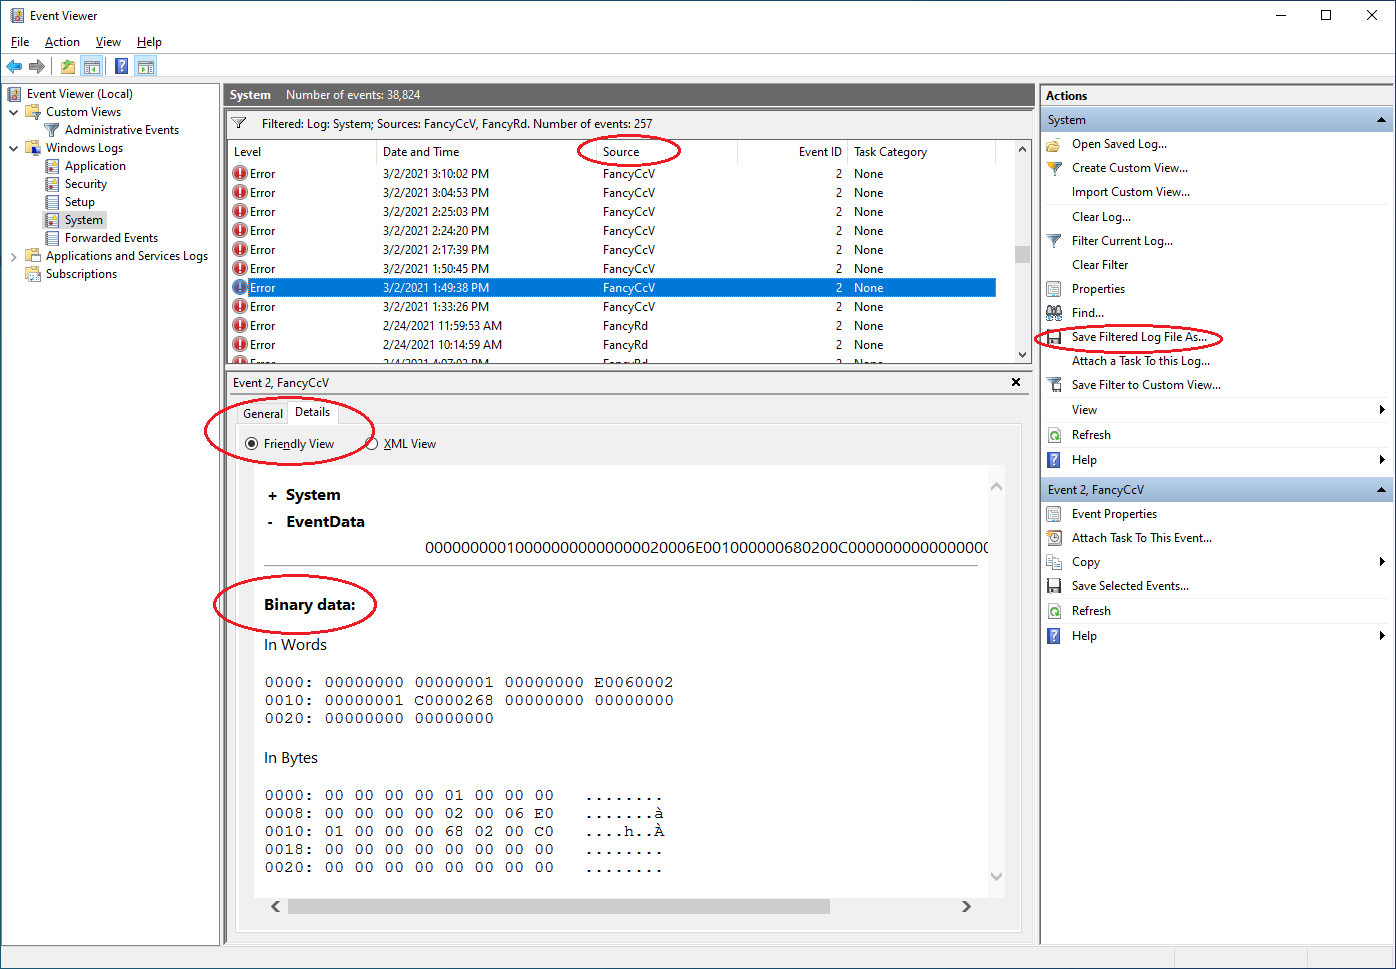
Task: Select the FancyRd error at 2/24/2021 11:59:53 AM
Action: [x=613, y=326]
